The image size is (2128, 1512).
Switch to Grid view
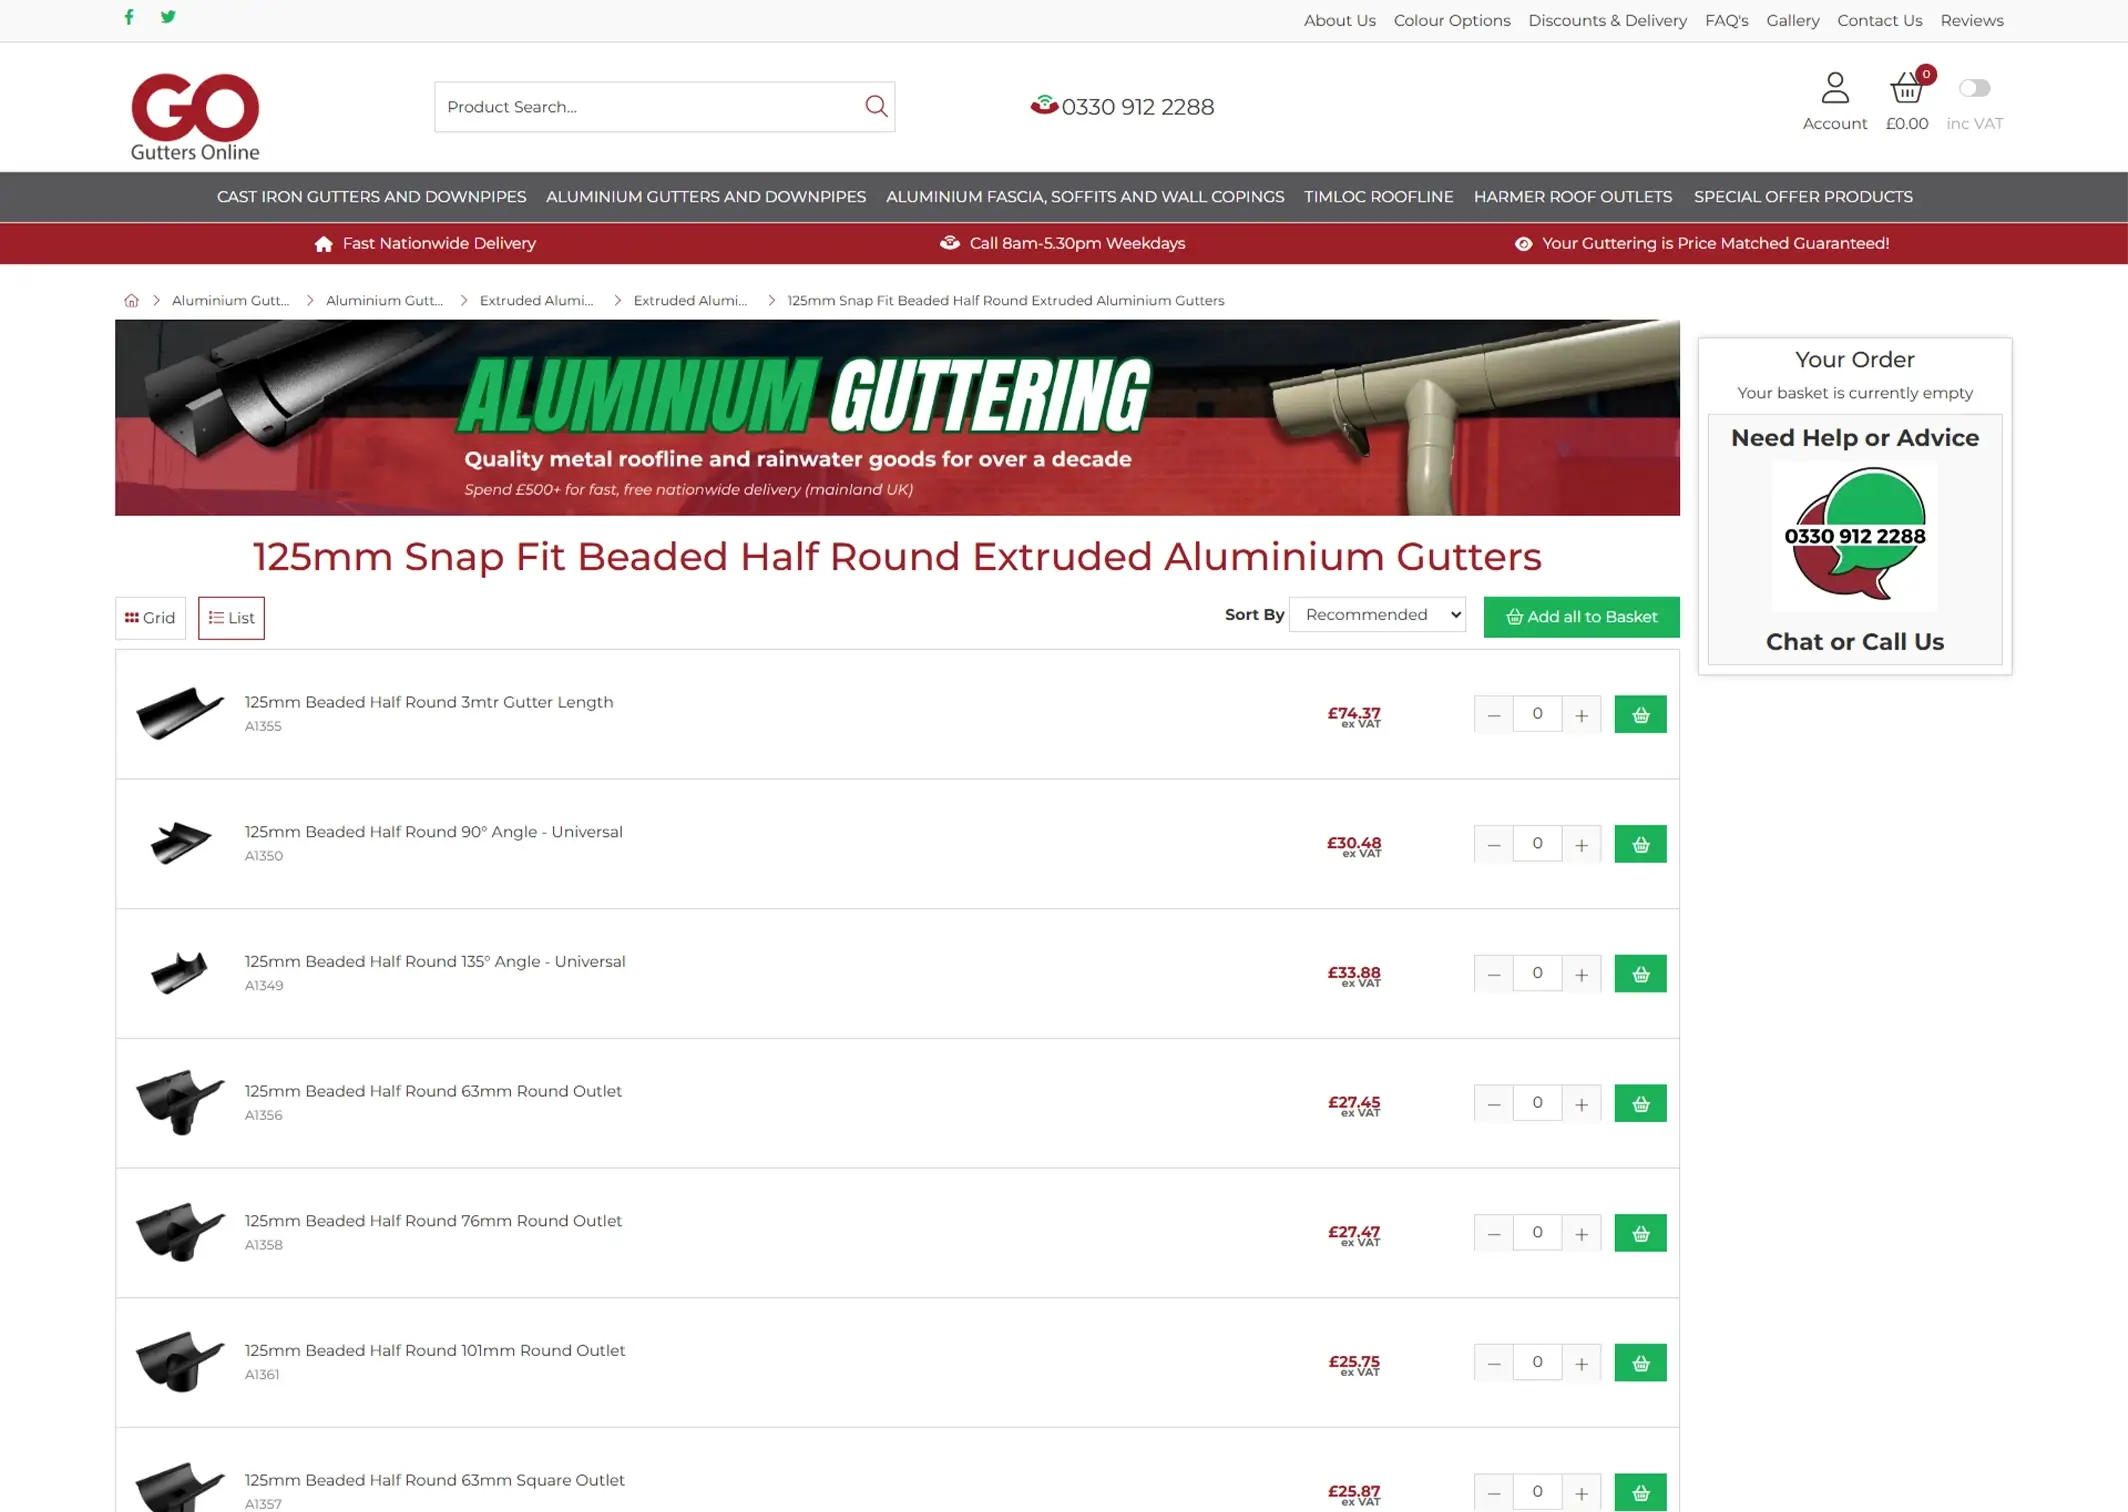pyautogui.click(x=150, y=618)
